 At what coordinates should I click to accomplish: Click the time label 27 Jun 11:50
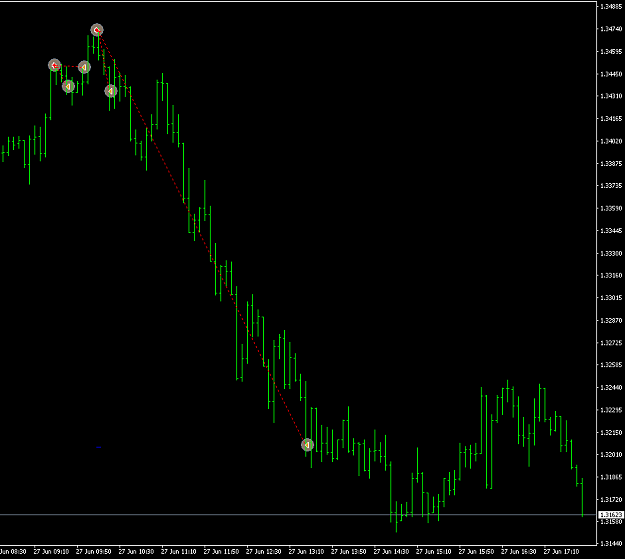221,552
